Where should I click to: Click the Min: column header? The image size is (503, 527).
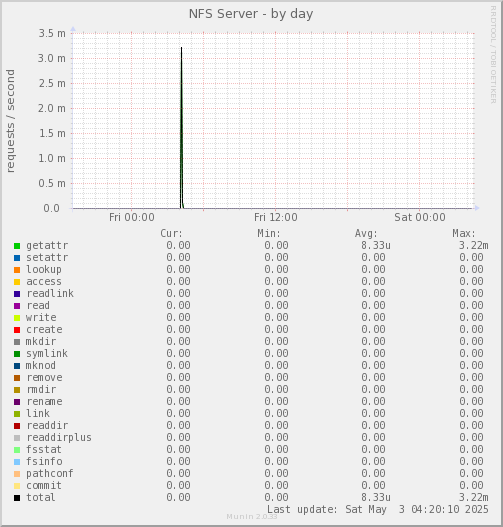[x=269, y=234]
